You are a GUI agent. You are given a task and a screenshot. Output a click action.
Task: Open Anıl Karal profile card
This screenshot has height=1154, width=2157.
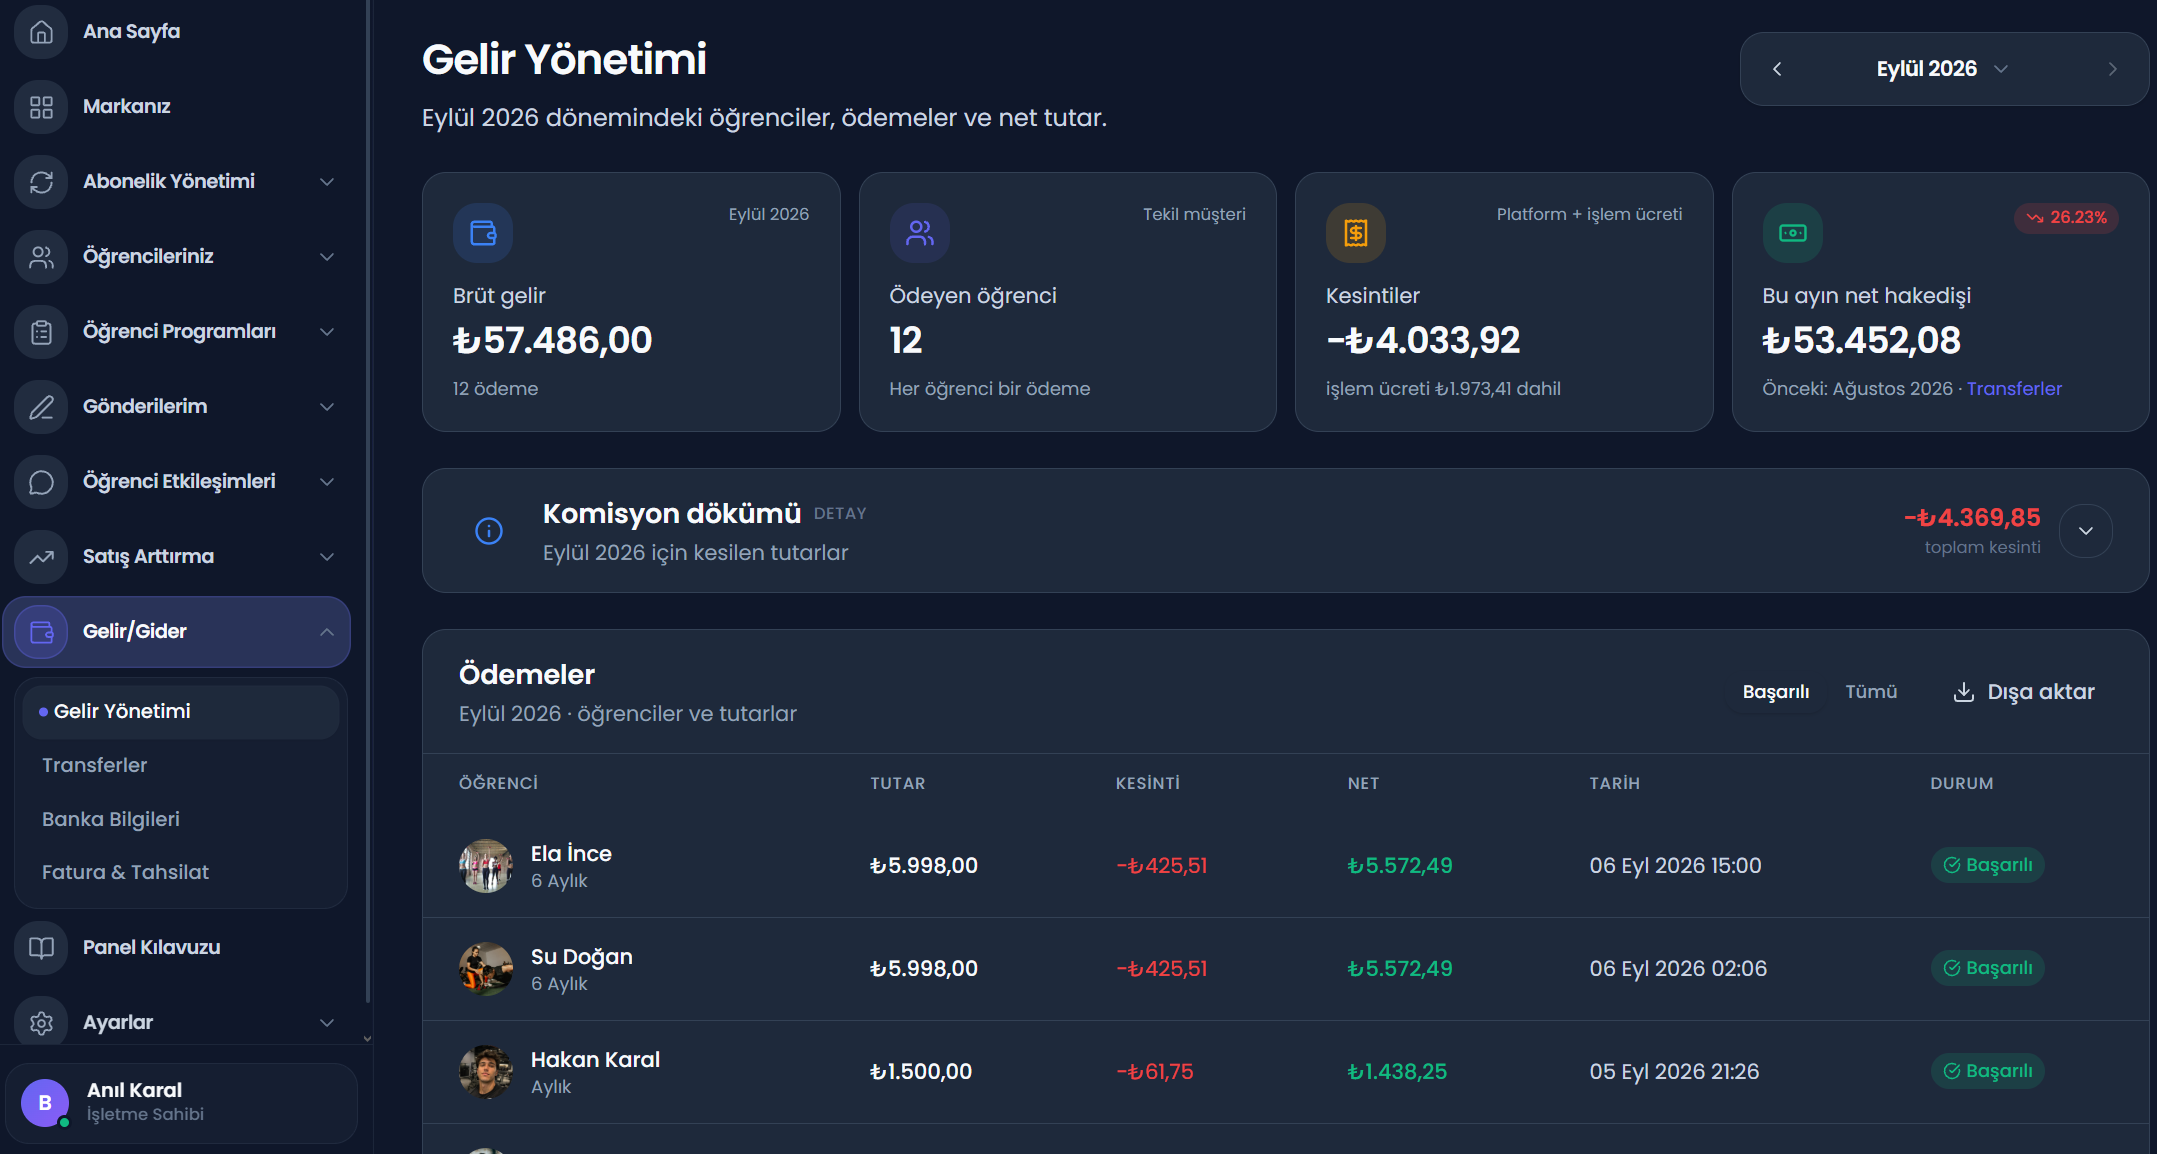(x=181, y=1103)
